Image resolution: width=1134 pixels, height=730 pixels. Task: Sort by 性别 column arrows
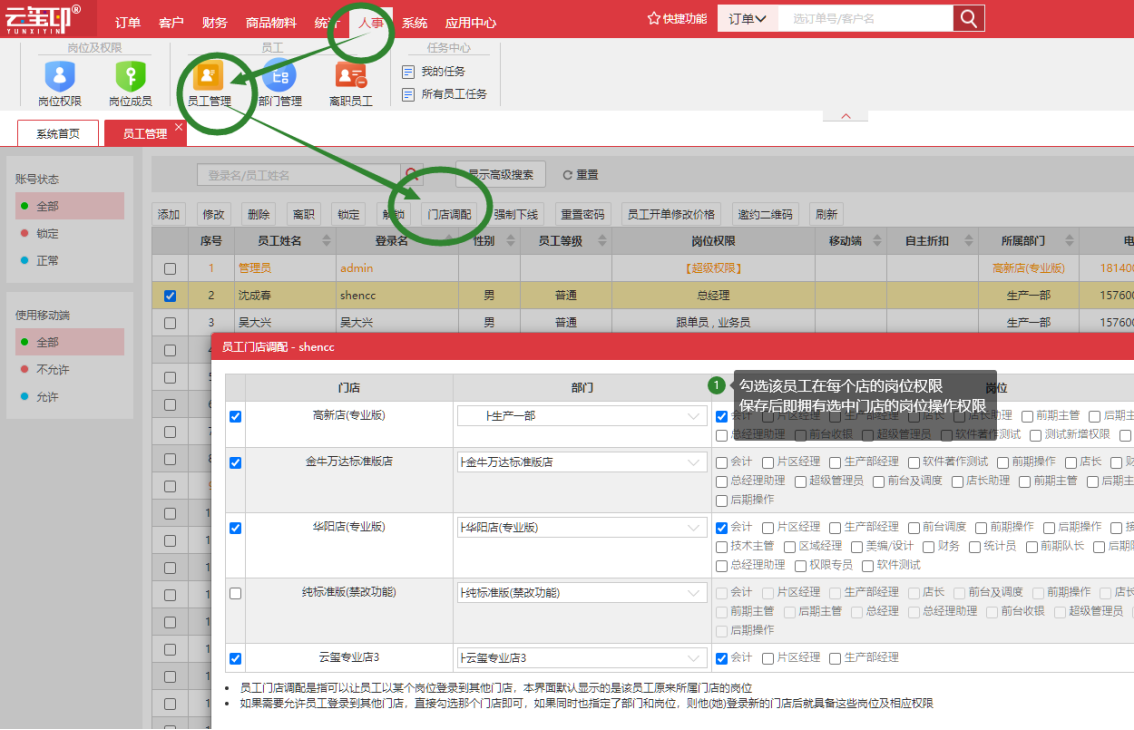(x=511, y=241)
